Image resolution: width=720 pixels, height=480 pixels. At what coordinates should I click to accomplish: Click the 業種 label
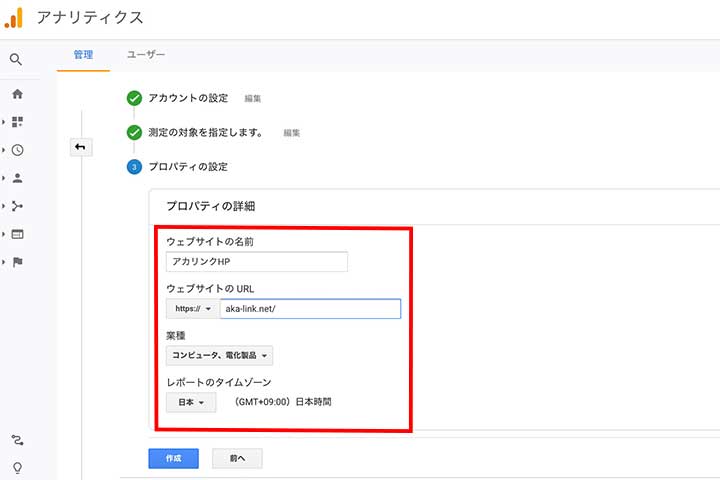[176, 336]
